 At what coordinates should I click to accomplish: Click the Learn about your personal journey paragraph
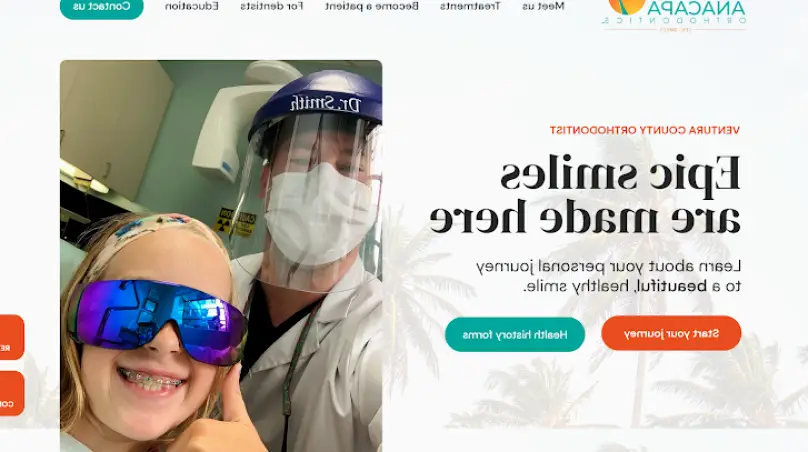pyautogui.click(x=608, y=276)
